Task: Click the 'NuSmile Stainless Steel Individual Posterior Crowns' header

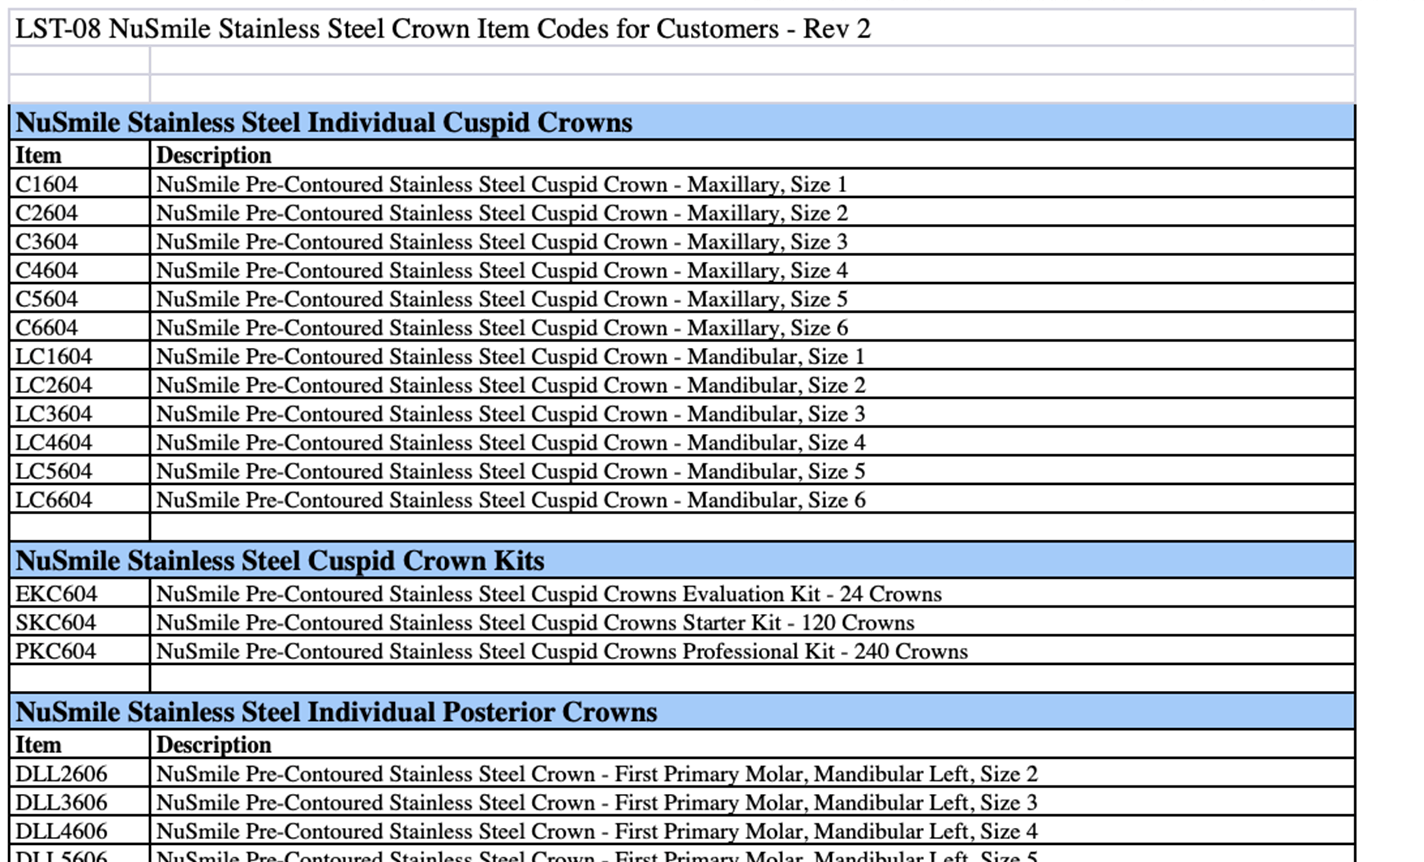Action: (682, 712)
